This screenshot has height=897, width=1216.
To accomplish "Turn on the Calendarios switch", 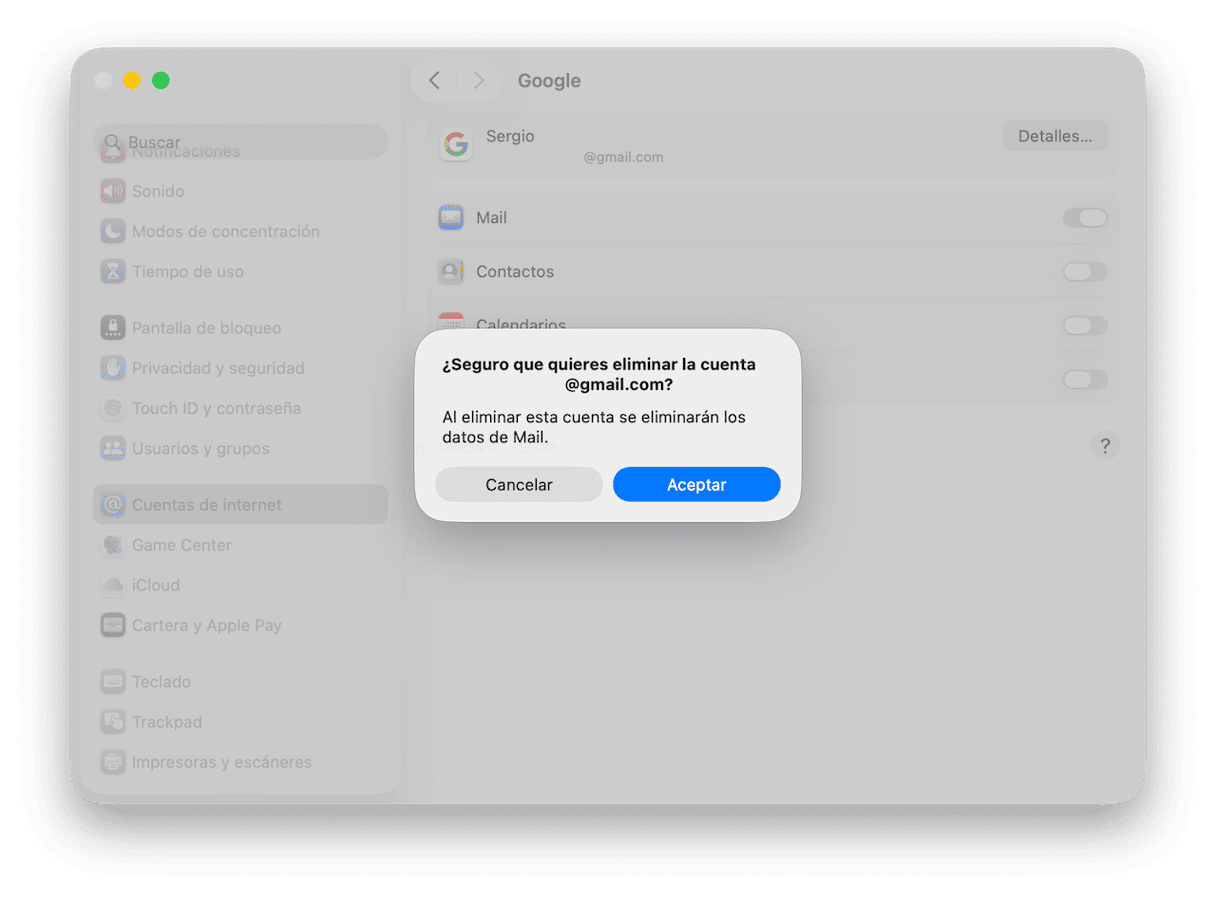I will (1085, 325).
